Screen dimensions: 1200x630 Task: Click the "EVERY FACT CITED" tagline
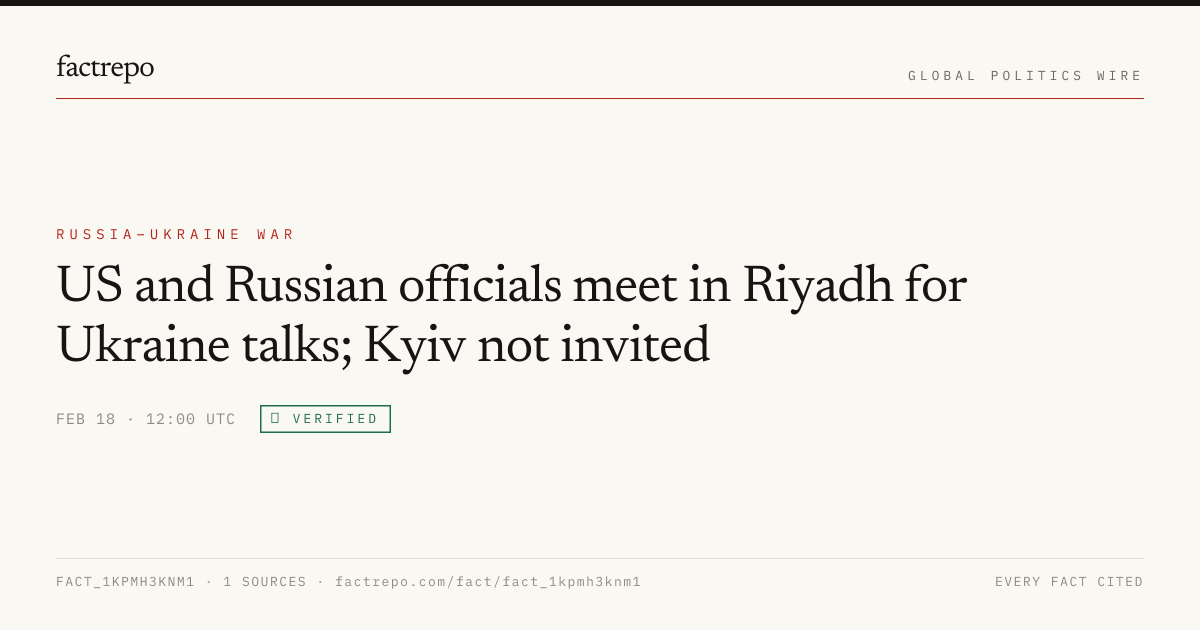[1069, 582]
